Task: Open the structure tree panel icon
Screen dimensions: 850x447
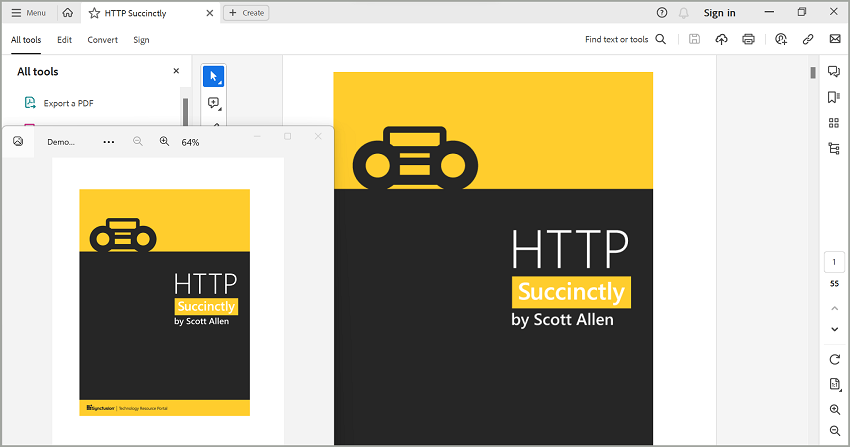Action: [834, 148]
